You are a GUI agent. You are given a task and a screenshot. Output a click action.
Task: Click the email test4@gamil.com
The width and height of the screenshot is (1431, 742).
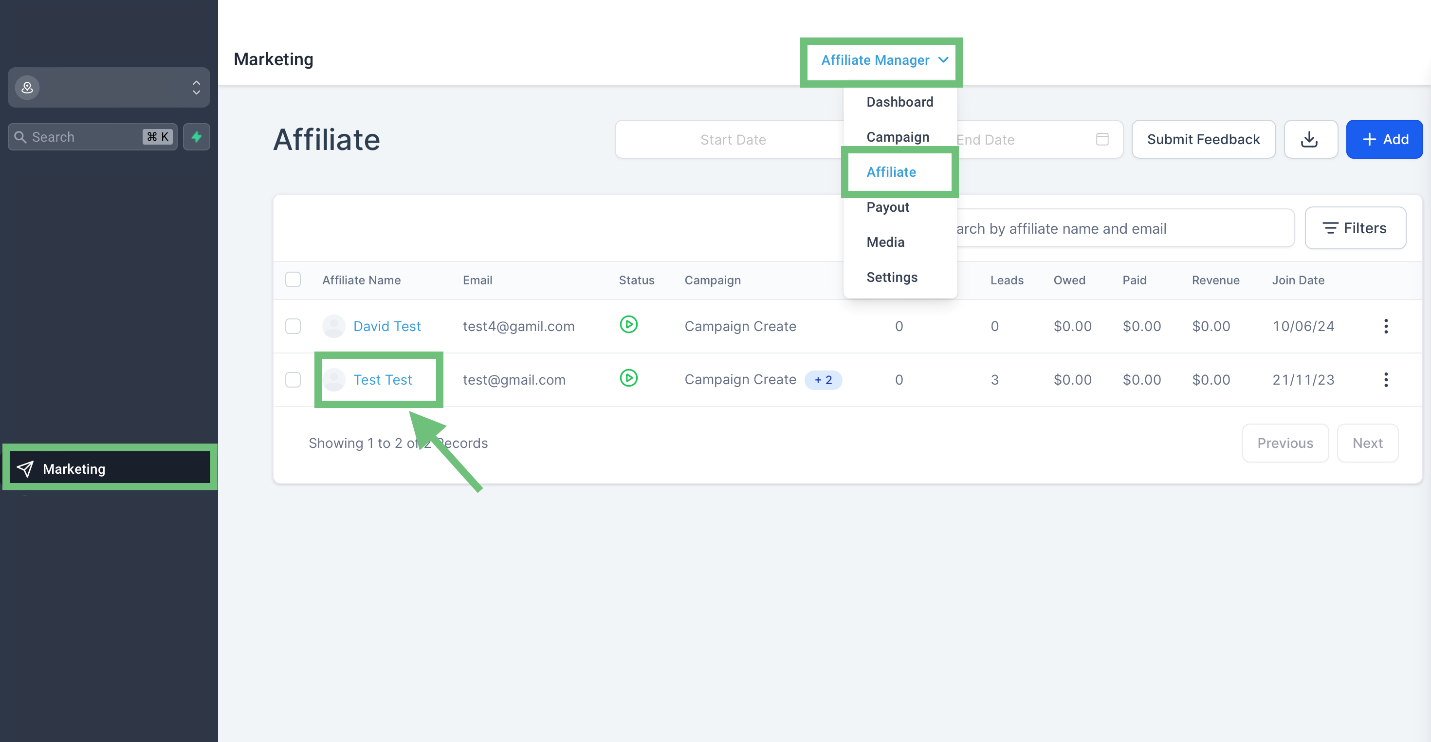point(519,326)
